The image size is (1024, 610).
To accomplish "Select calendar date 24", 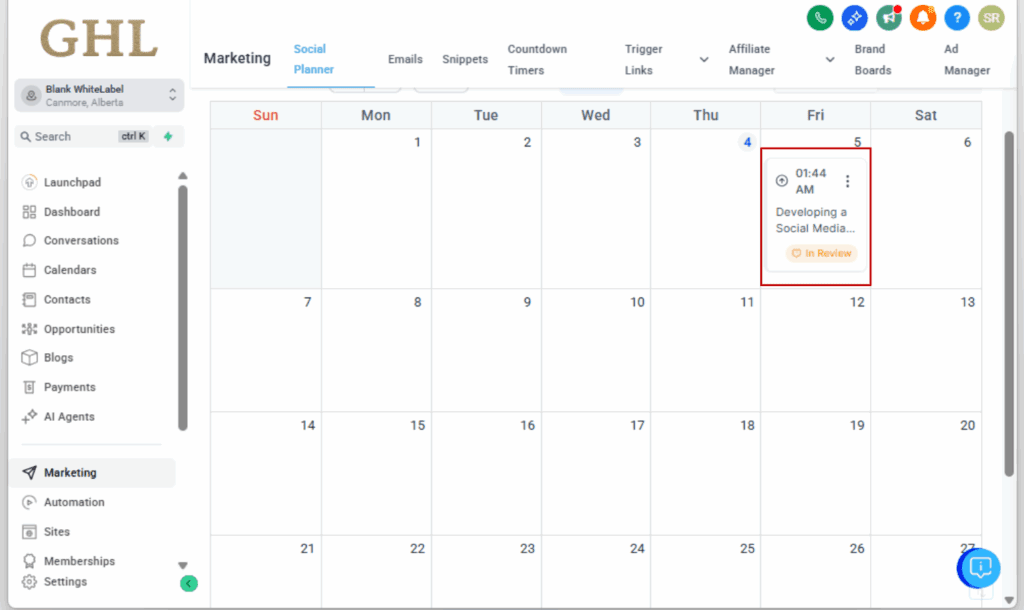I will point(637,549).
